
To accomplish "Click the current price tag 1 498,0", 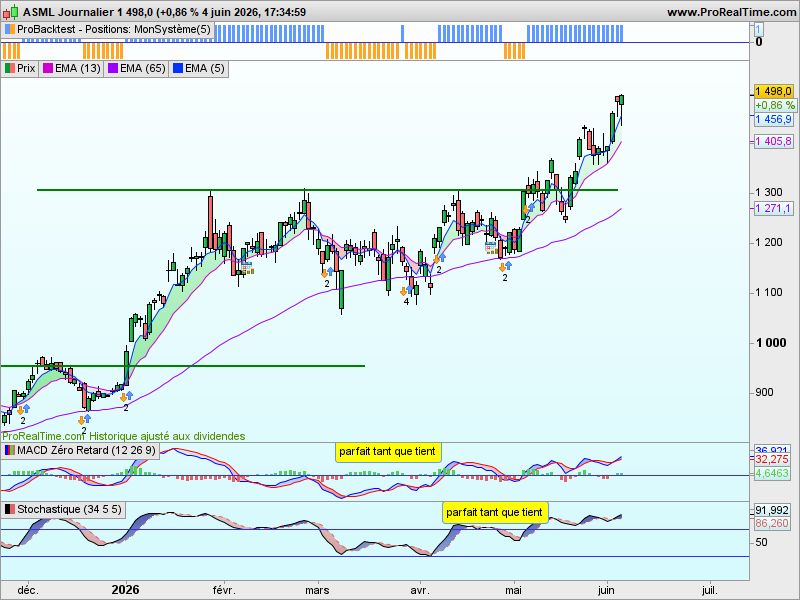I will click(x=773, y=91).
